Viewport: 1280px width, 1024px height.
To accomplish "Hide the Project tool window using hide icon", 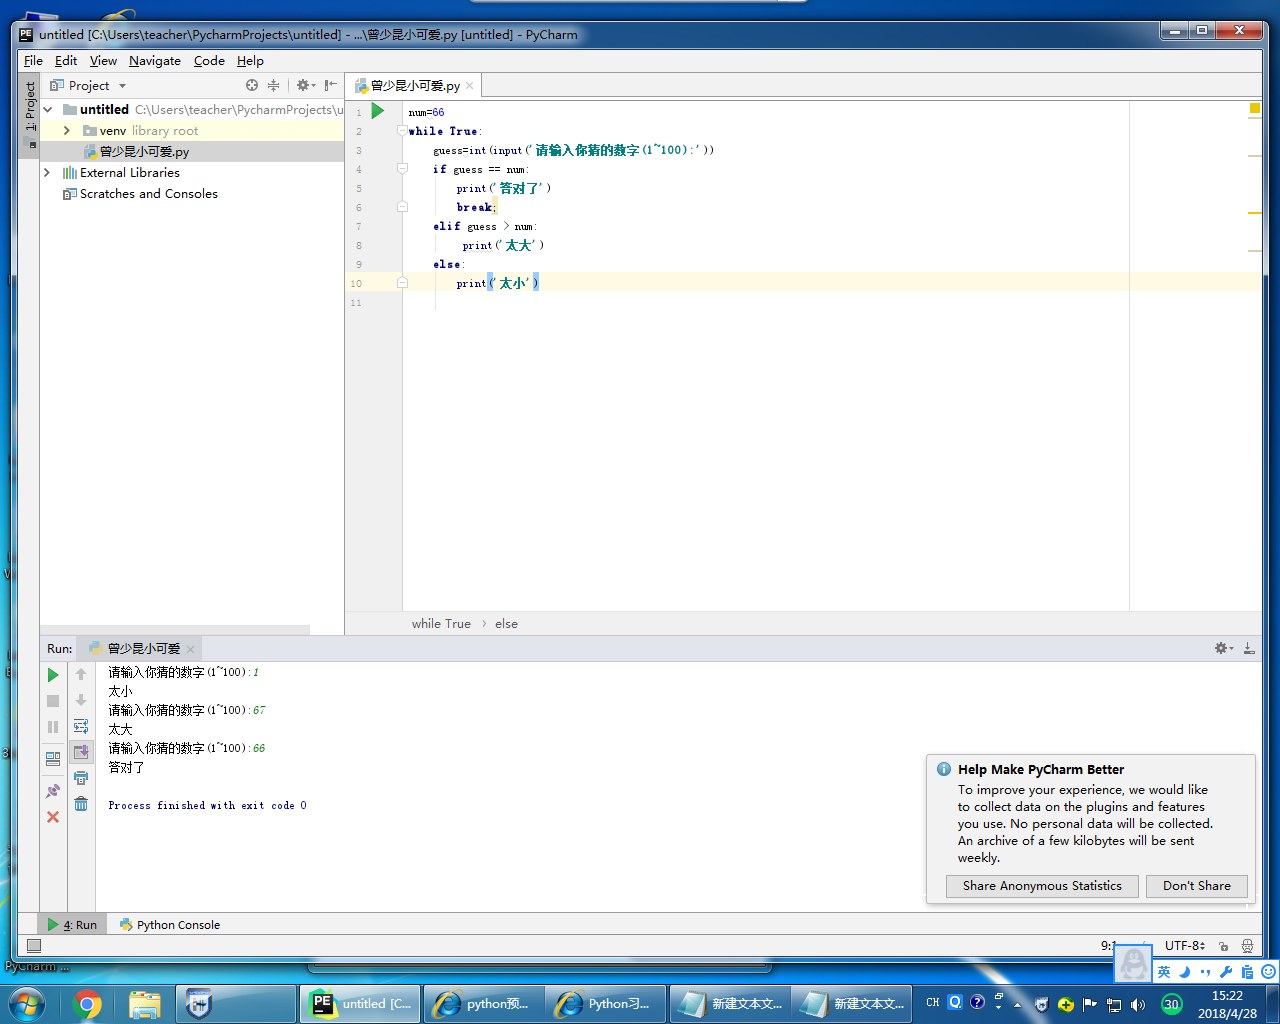I will (330, 86).
